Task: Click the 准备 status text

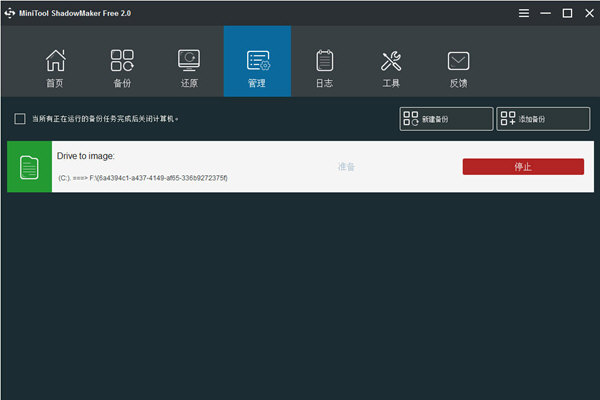Action: [346, 167]
